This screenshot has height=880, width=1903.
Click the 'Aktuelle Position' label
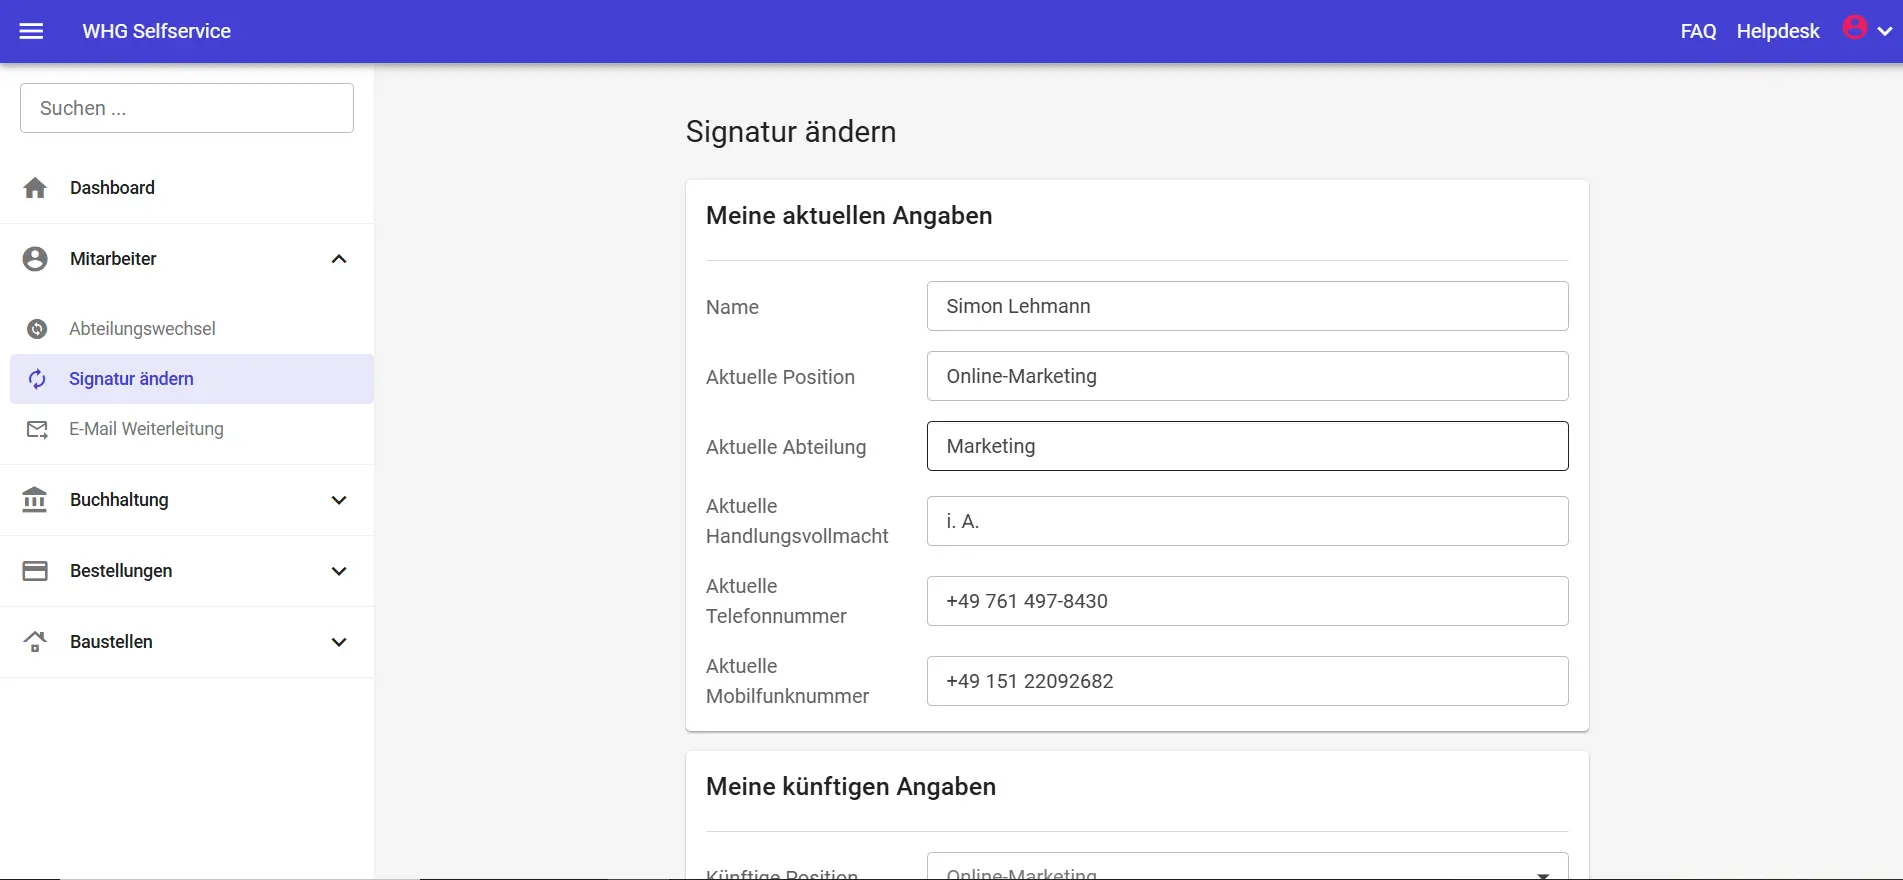click(780, 377)
